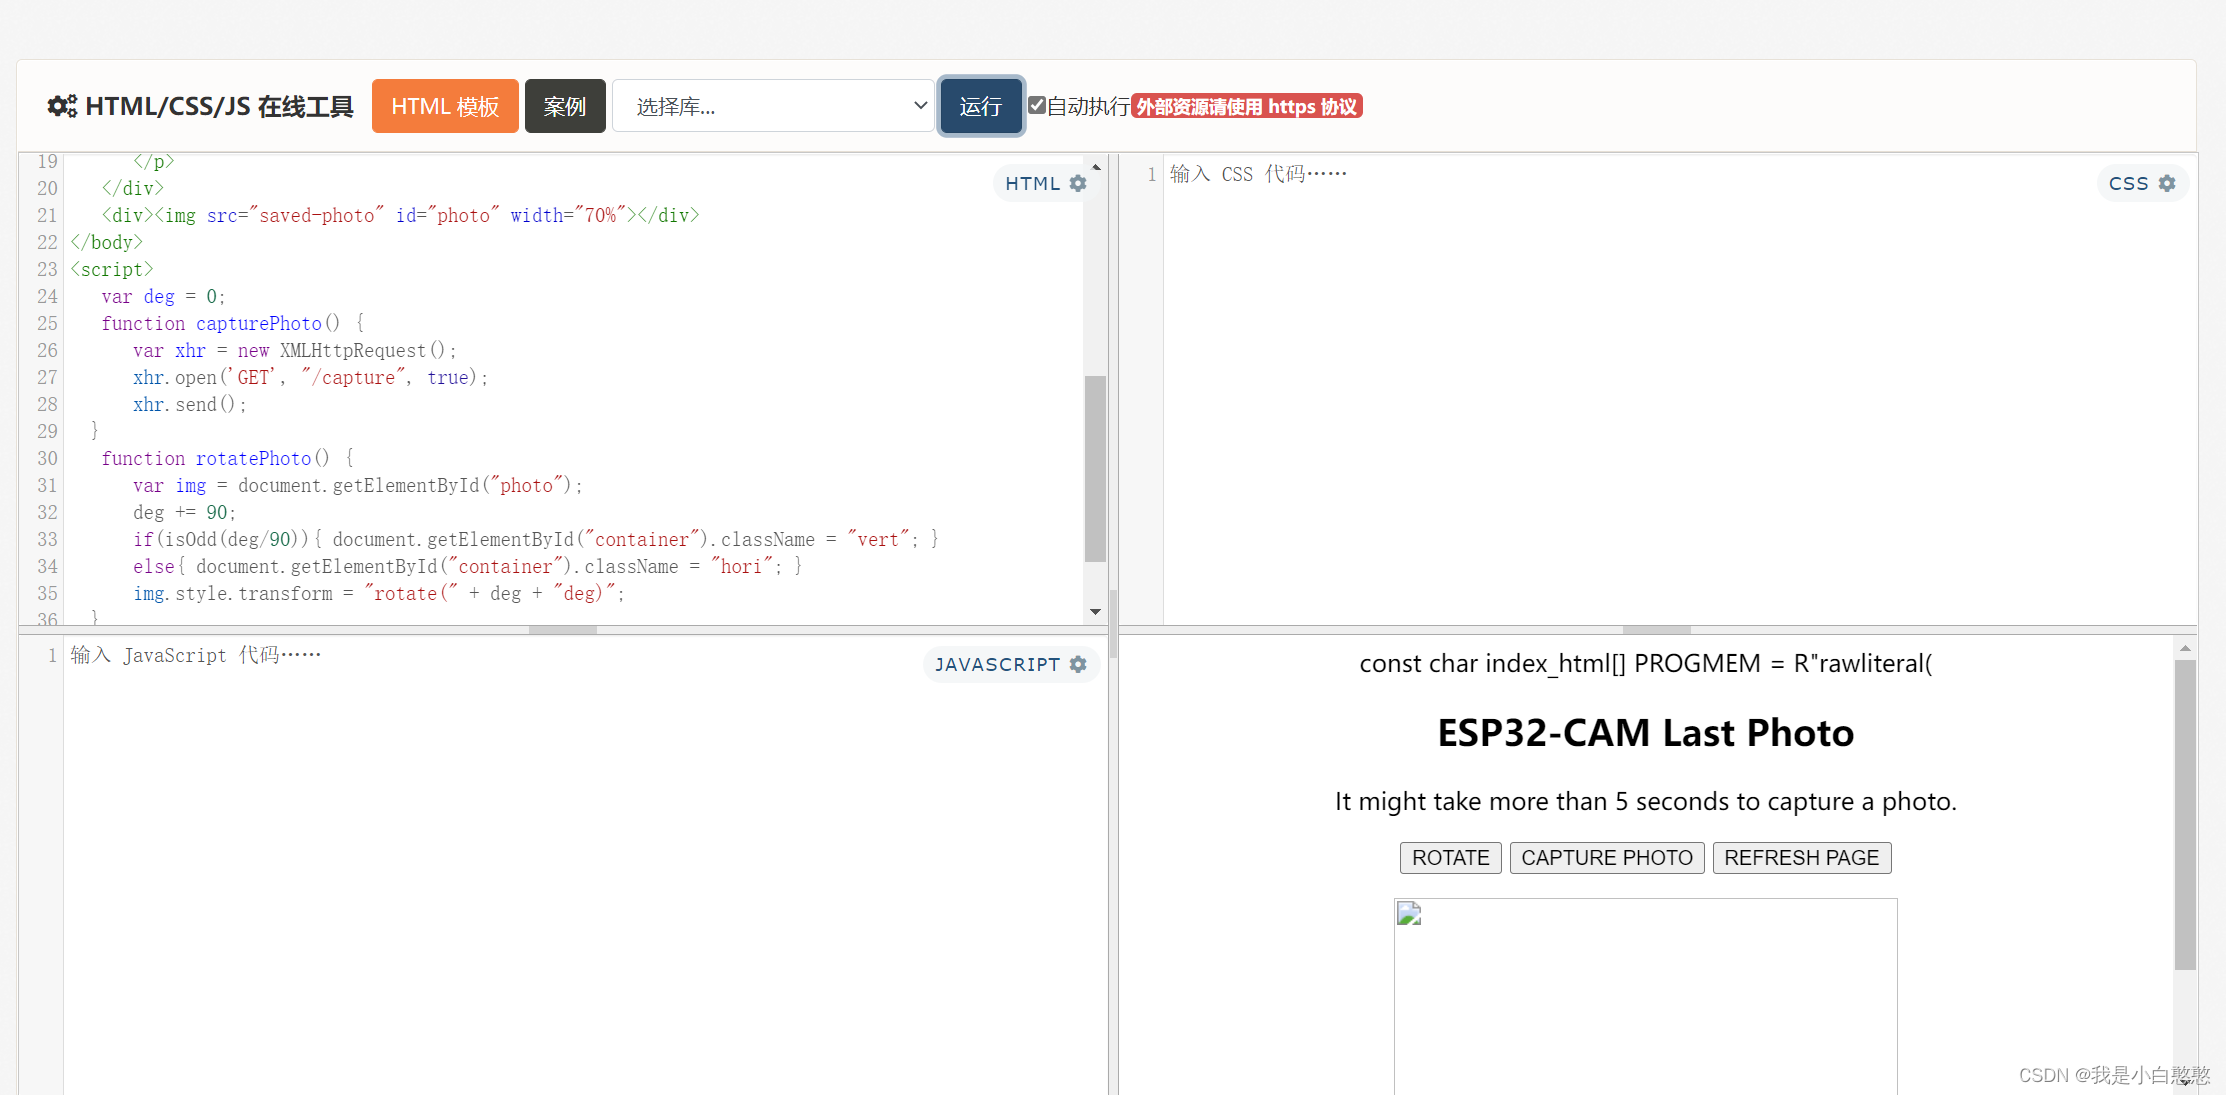Click into the CSS code input area
The width and height of the screenshot is (2226, 1095).
[x=1680, y=390]
